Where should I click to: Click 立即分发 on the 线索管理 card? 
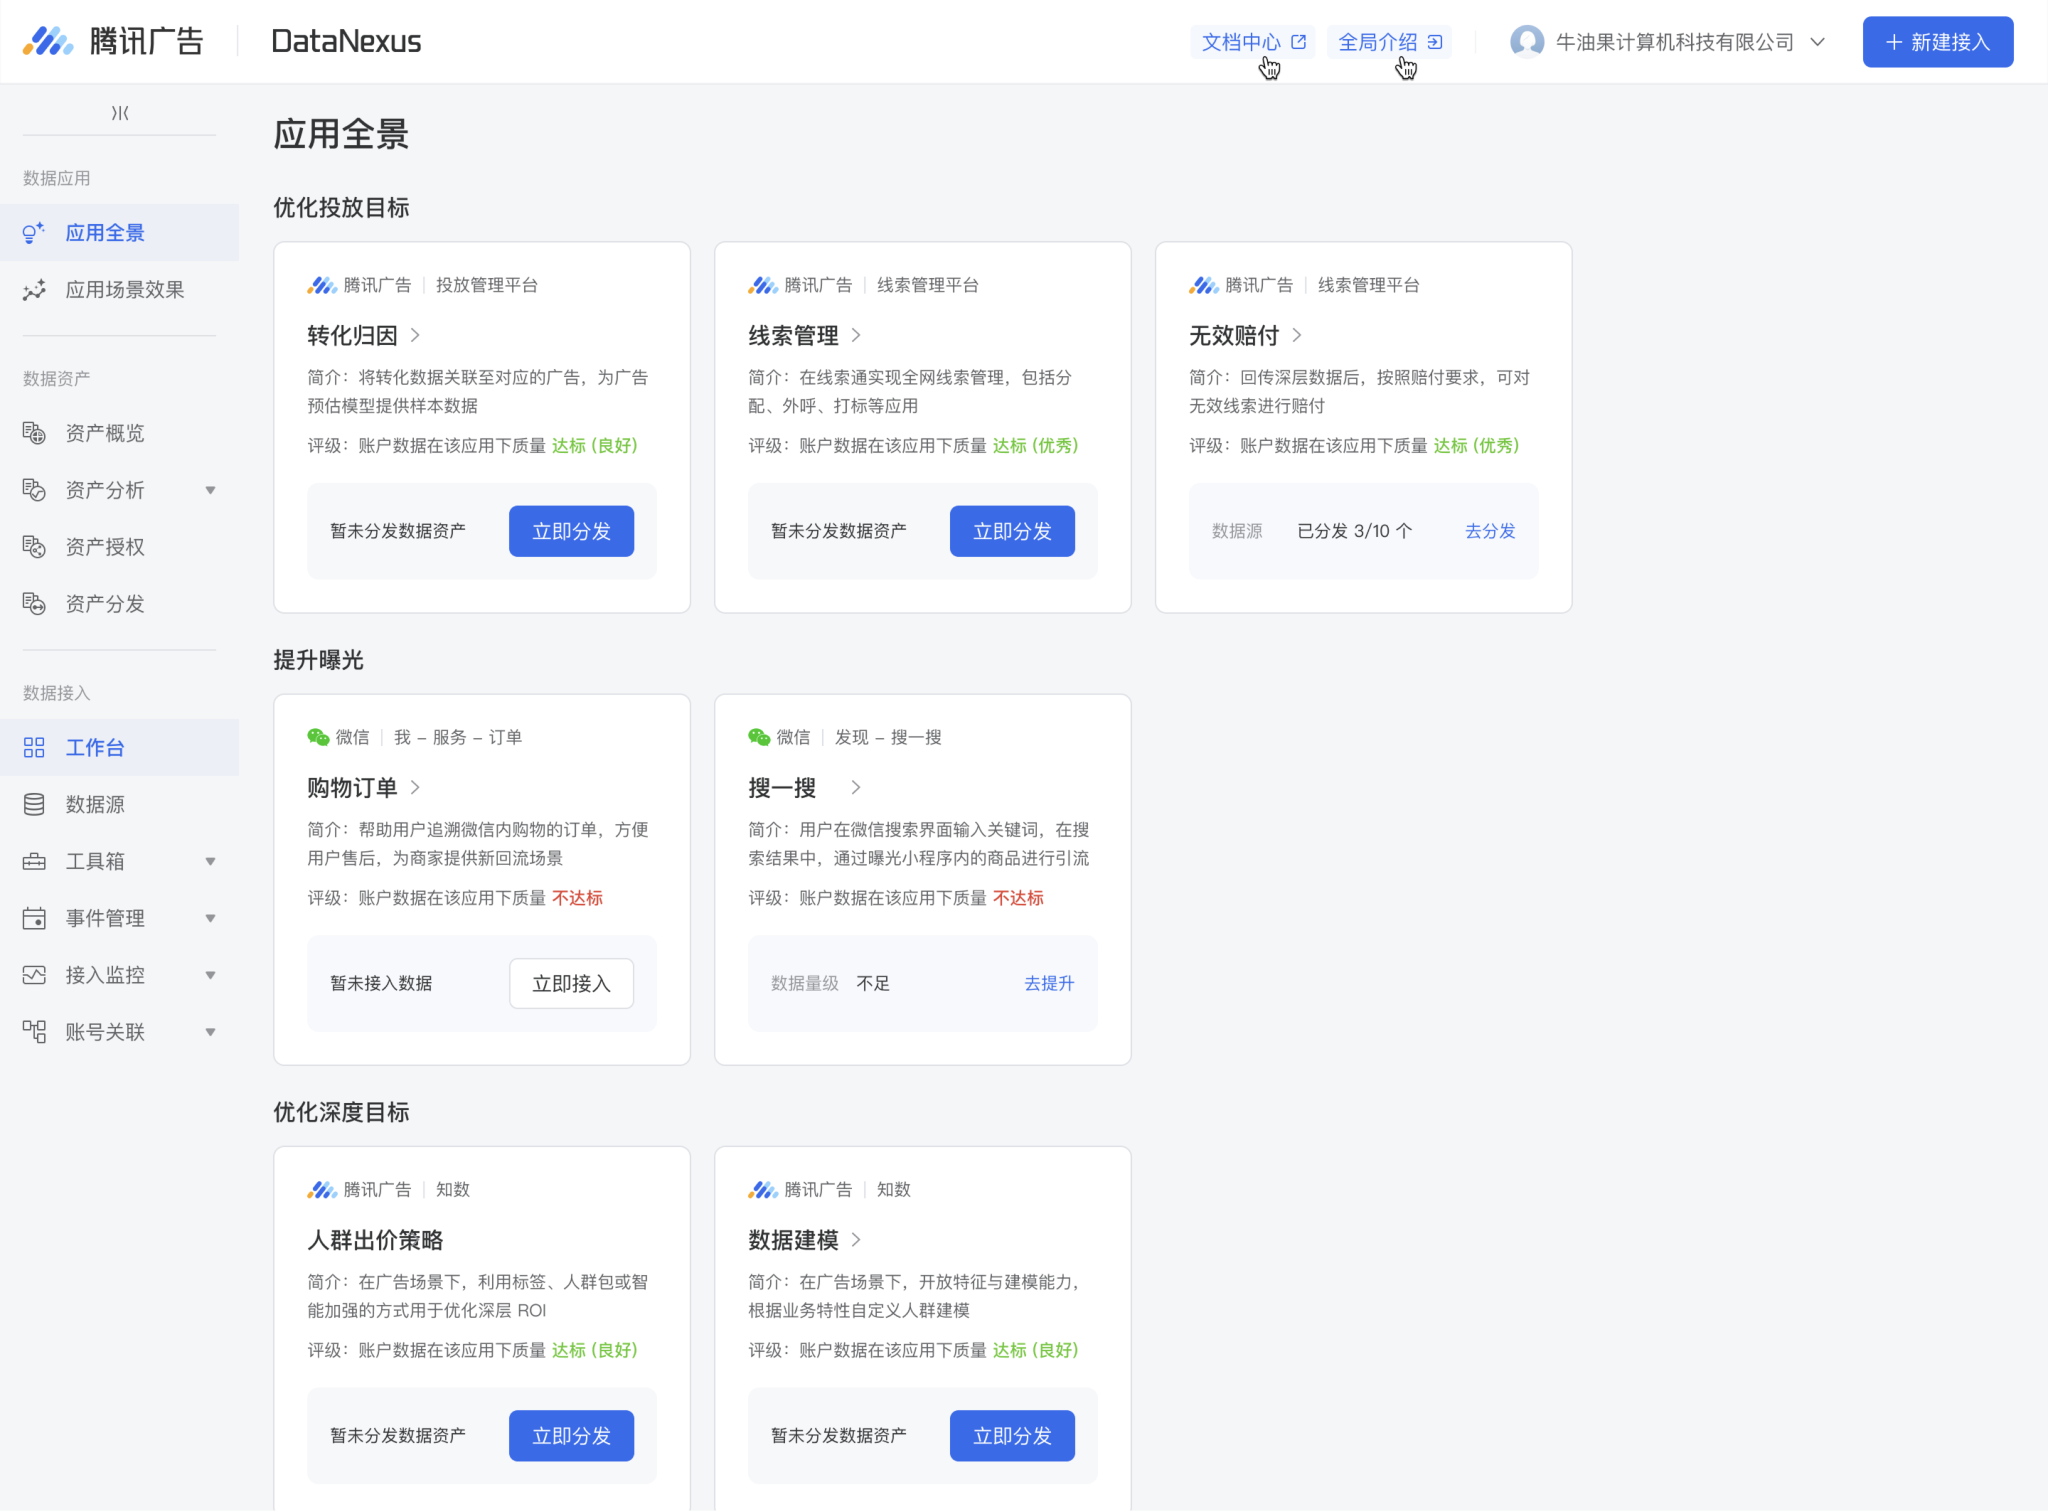1013,531
